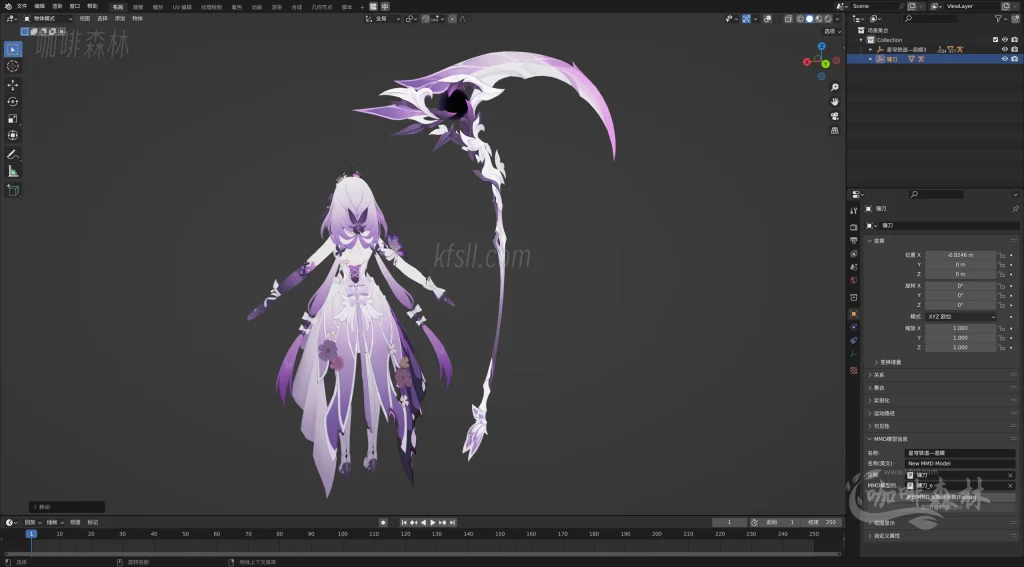Open the 全局 transform orientation dropdown
The width and height of the screenshot is (1024, 567).
pyautogui.click(x=383, y=19)
